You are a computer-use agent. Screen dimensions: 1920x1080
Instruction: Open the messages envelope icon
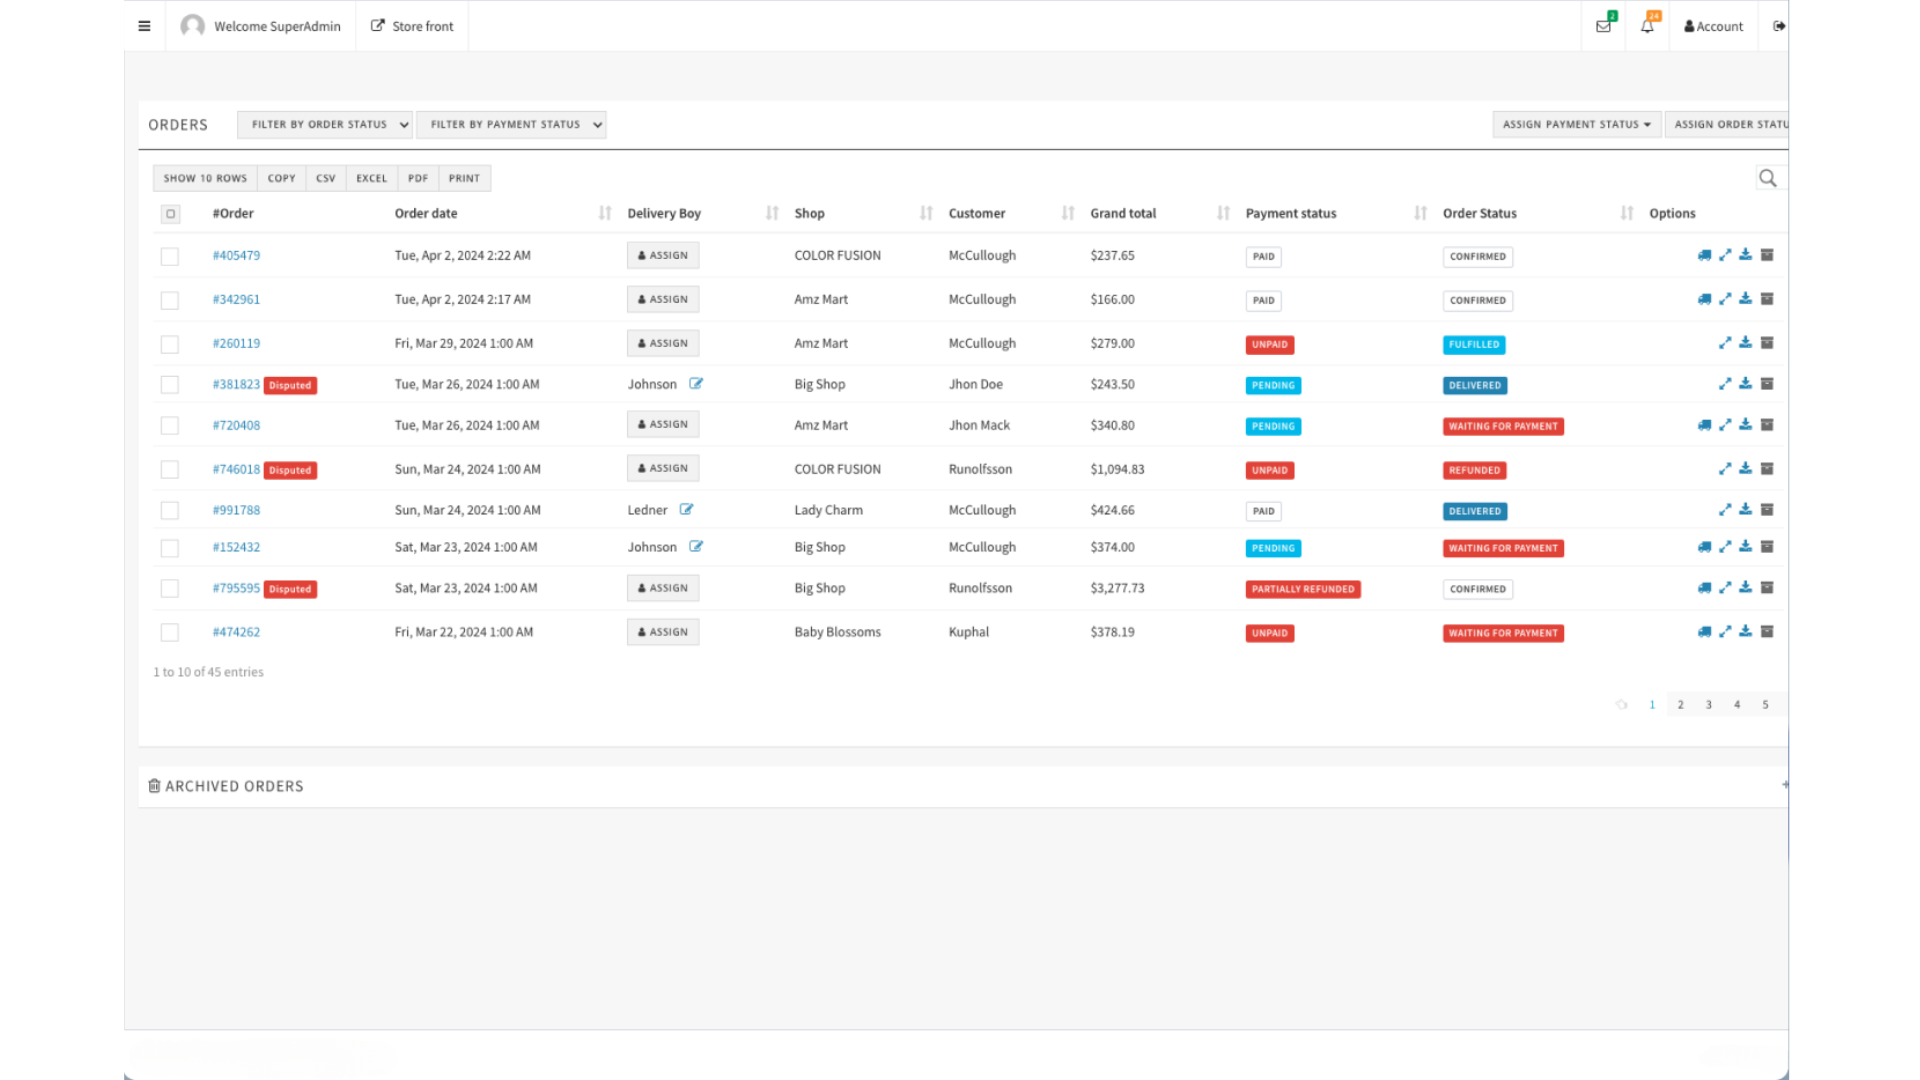click(x=1603, y=26)
